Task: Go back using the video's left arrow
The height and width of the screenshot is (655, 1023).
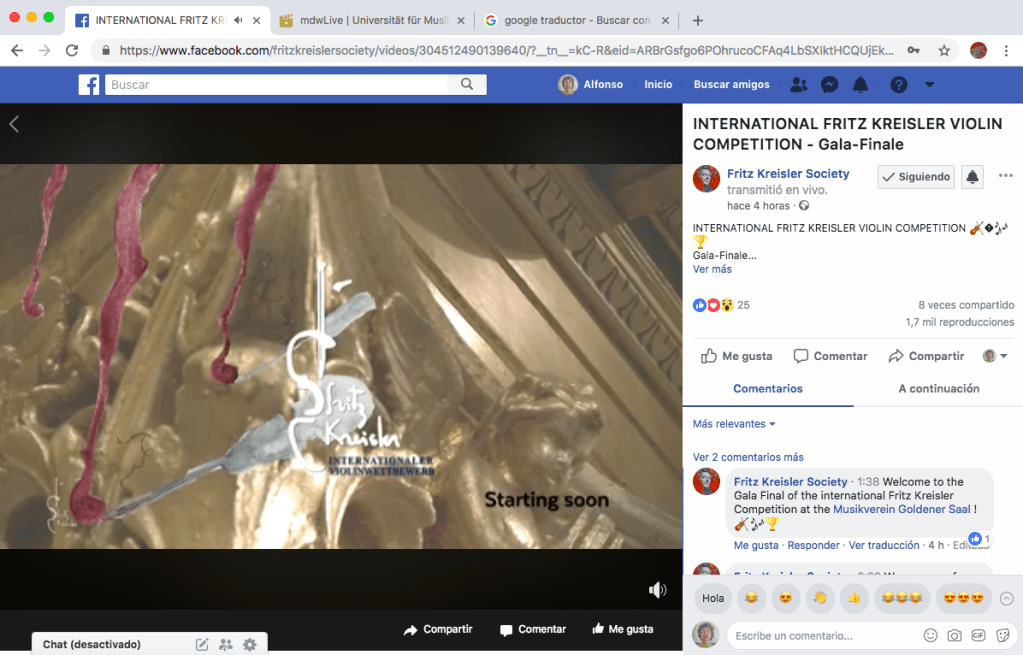Action: [x=14, y=124]
